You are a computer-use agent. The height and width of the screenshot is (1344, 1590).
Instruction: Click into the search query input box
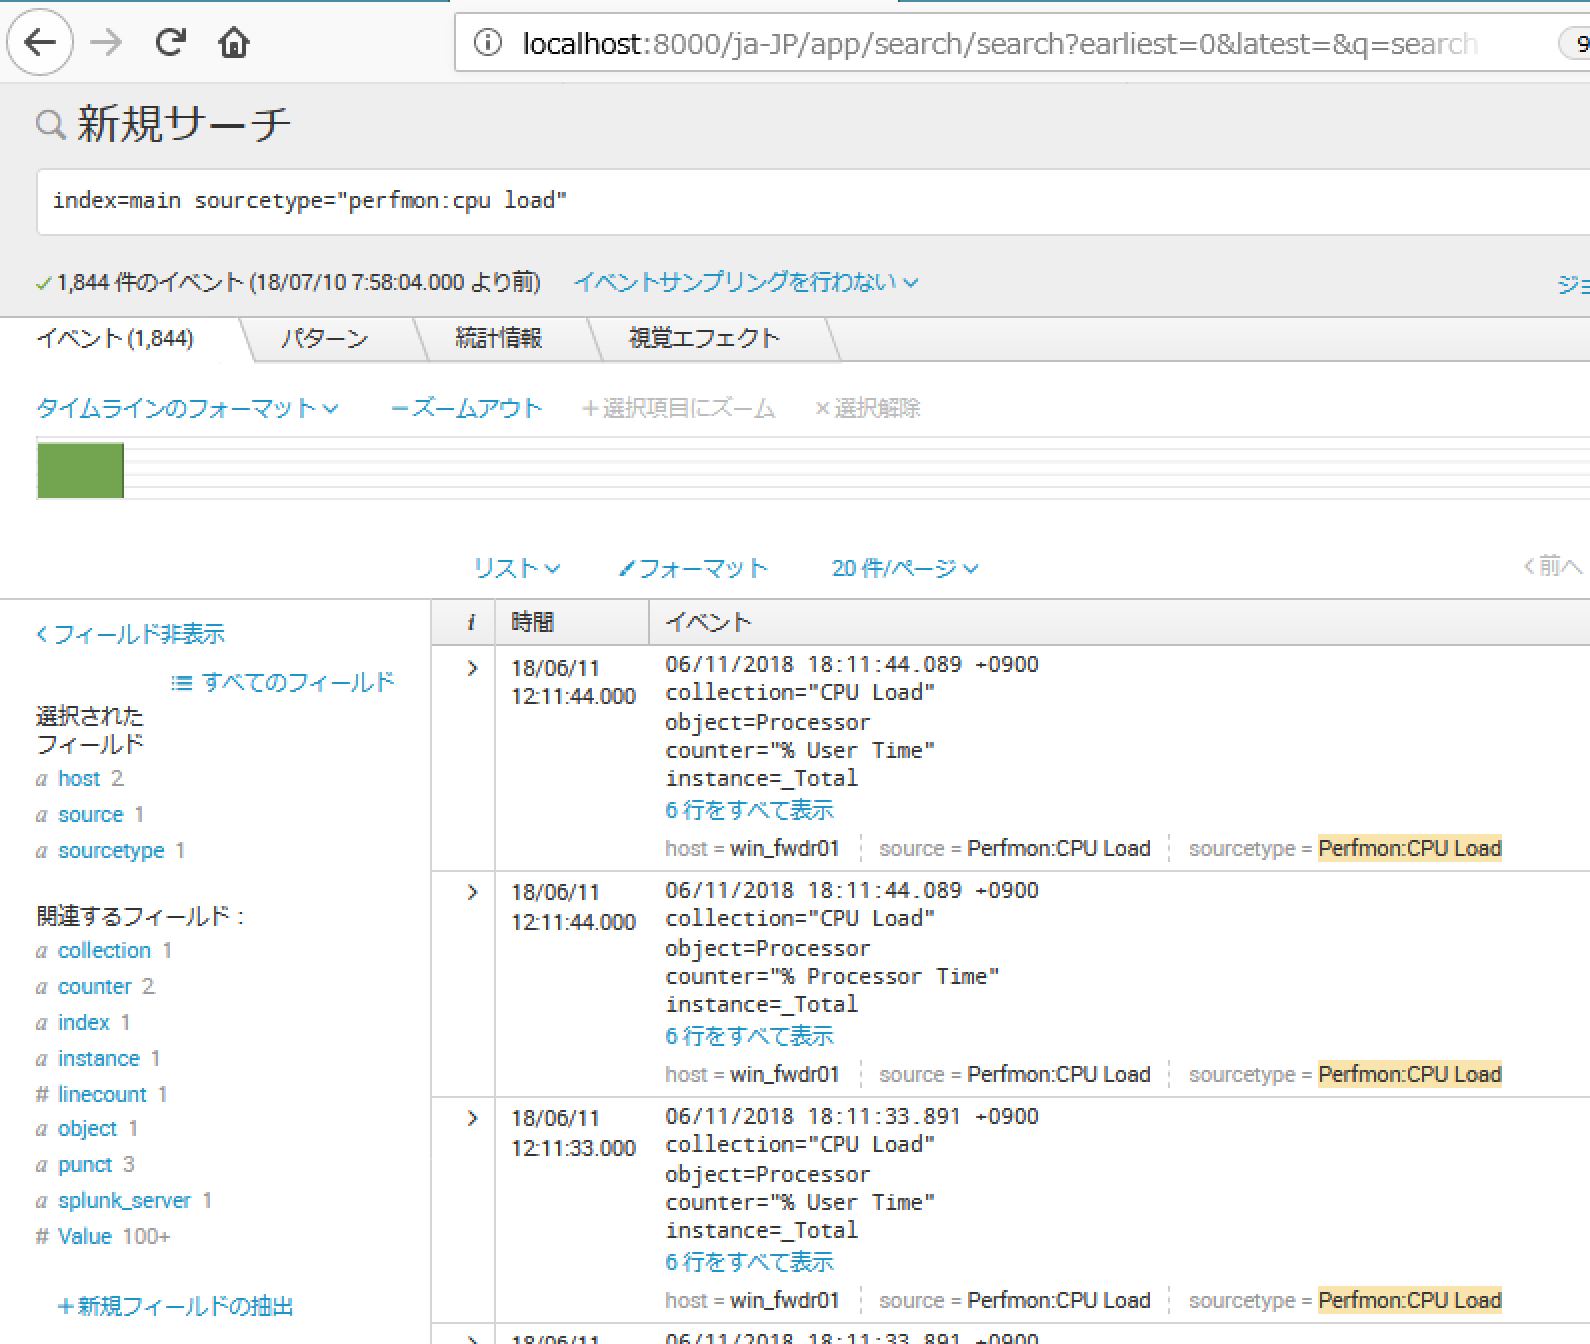click(813, 201)
